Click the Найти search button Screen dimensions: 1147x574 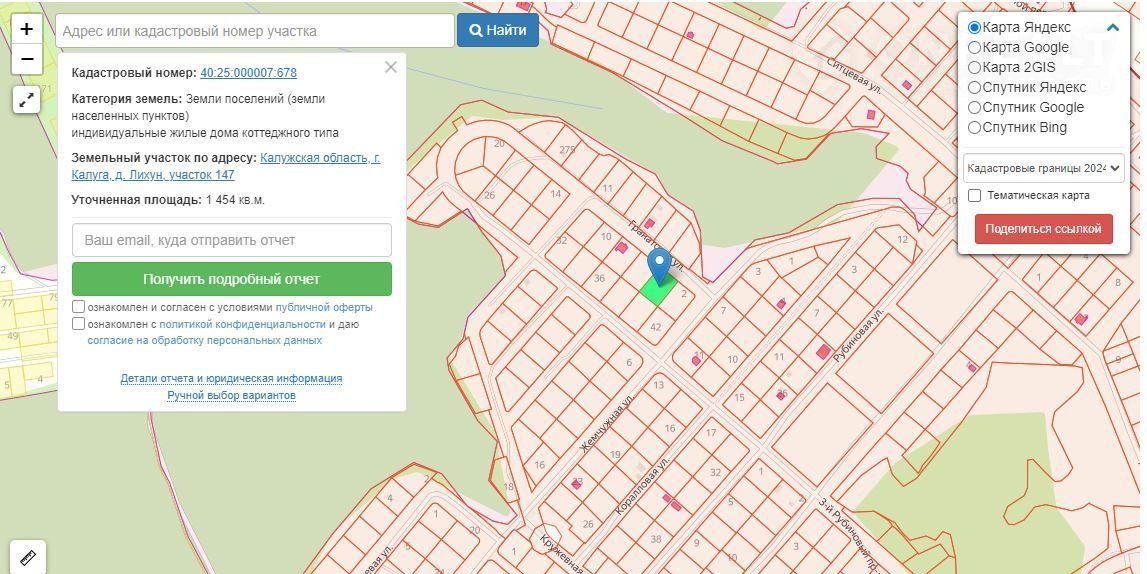click(497, 30)
